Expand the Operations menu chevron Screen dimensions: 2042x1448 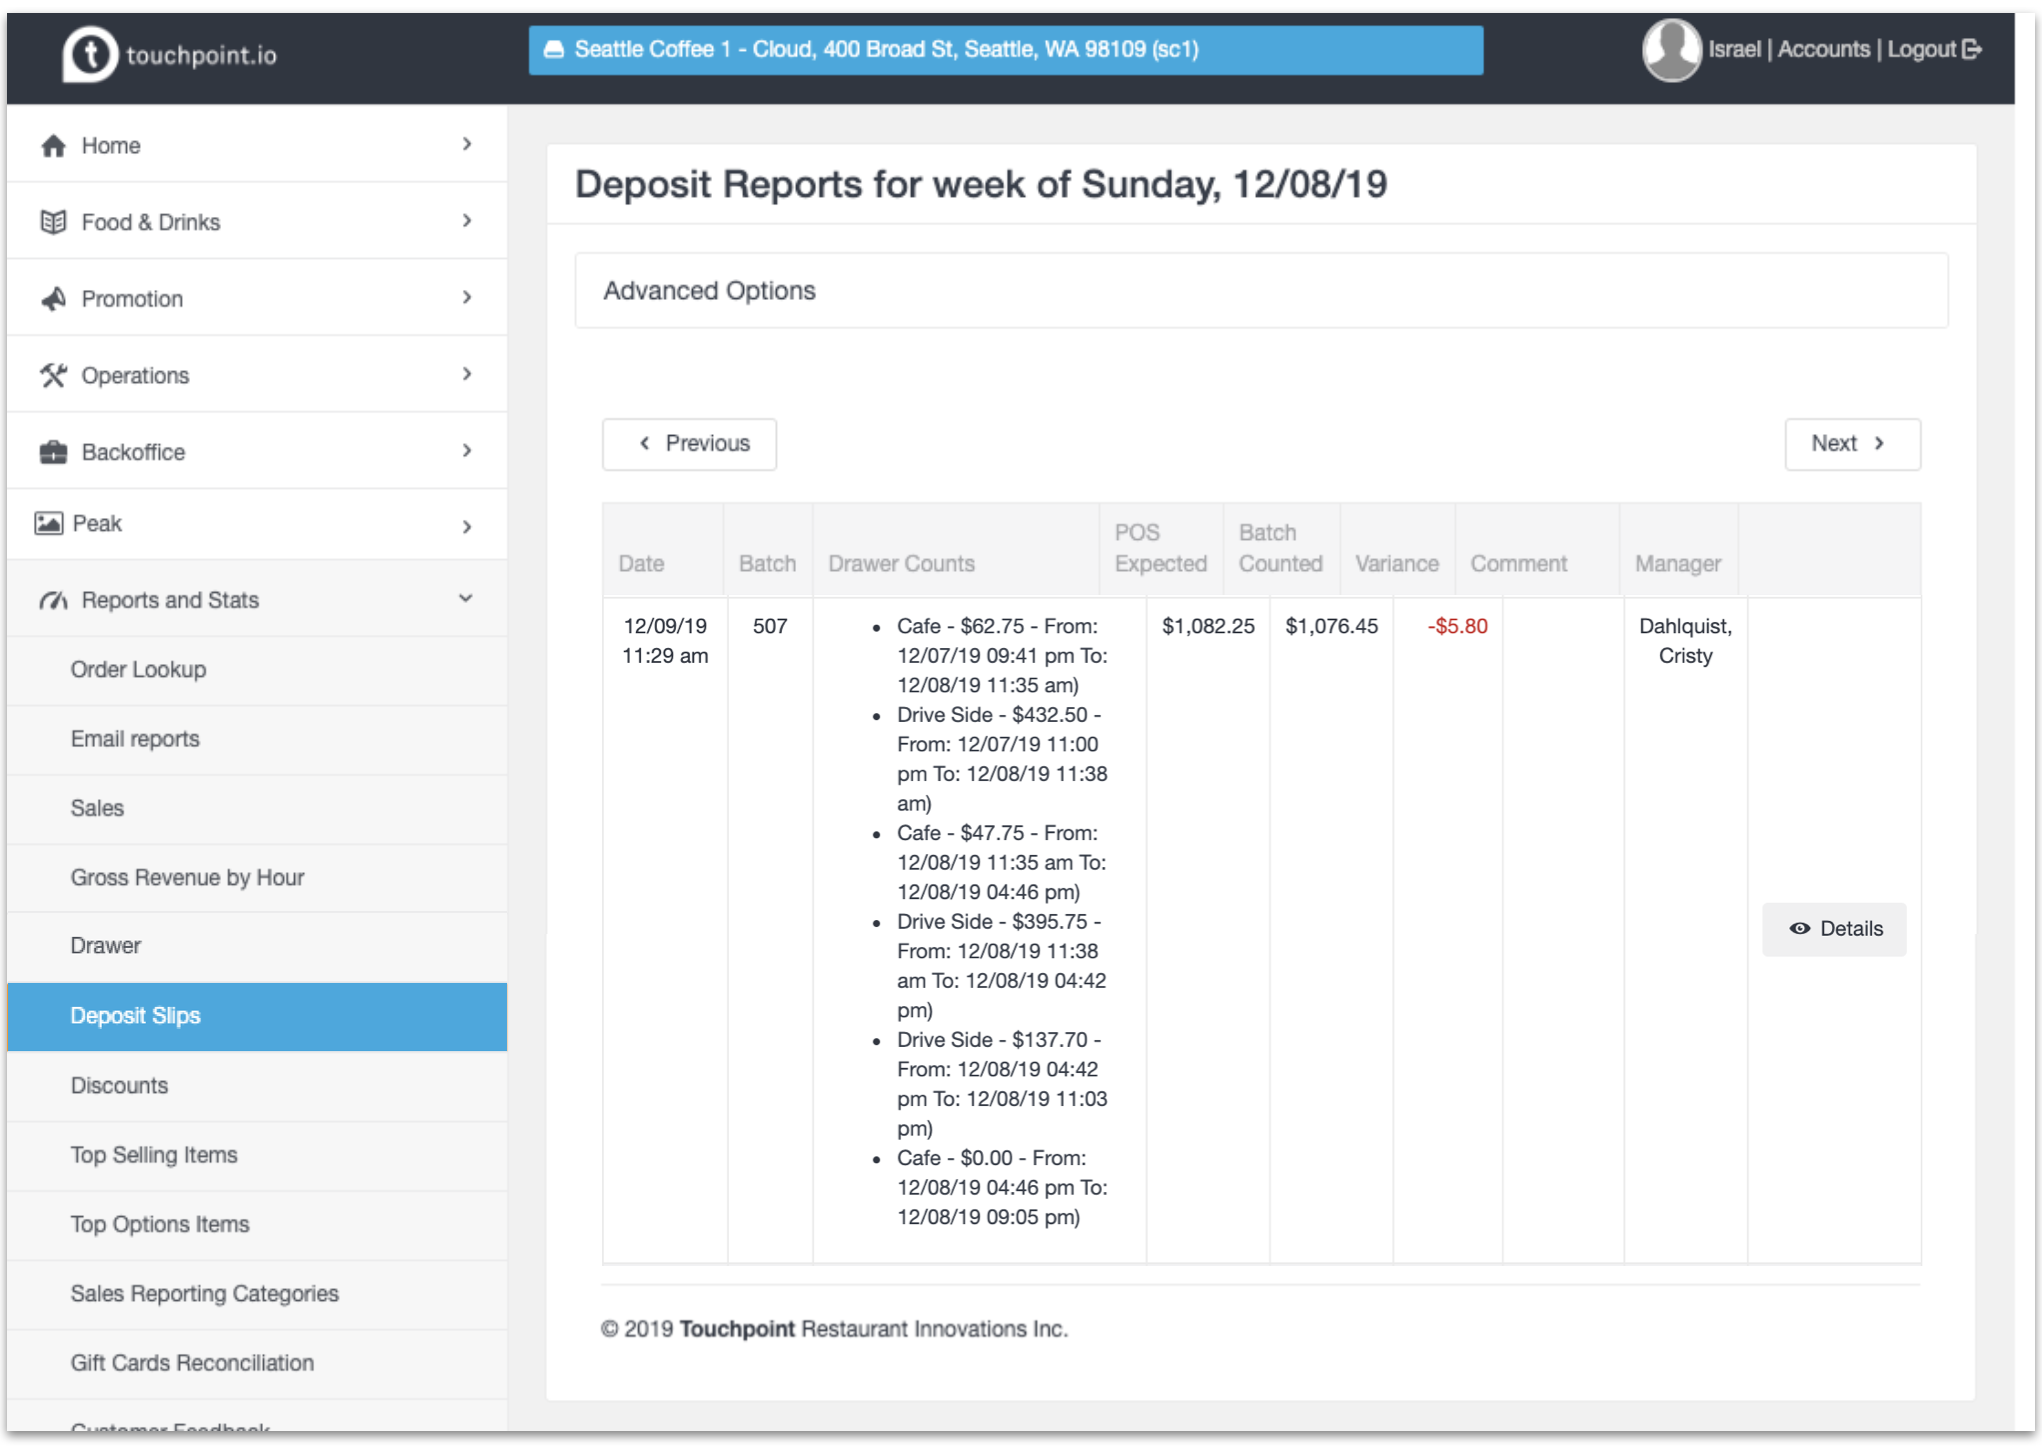[467, 374]
